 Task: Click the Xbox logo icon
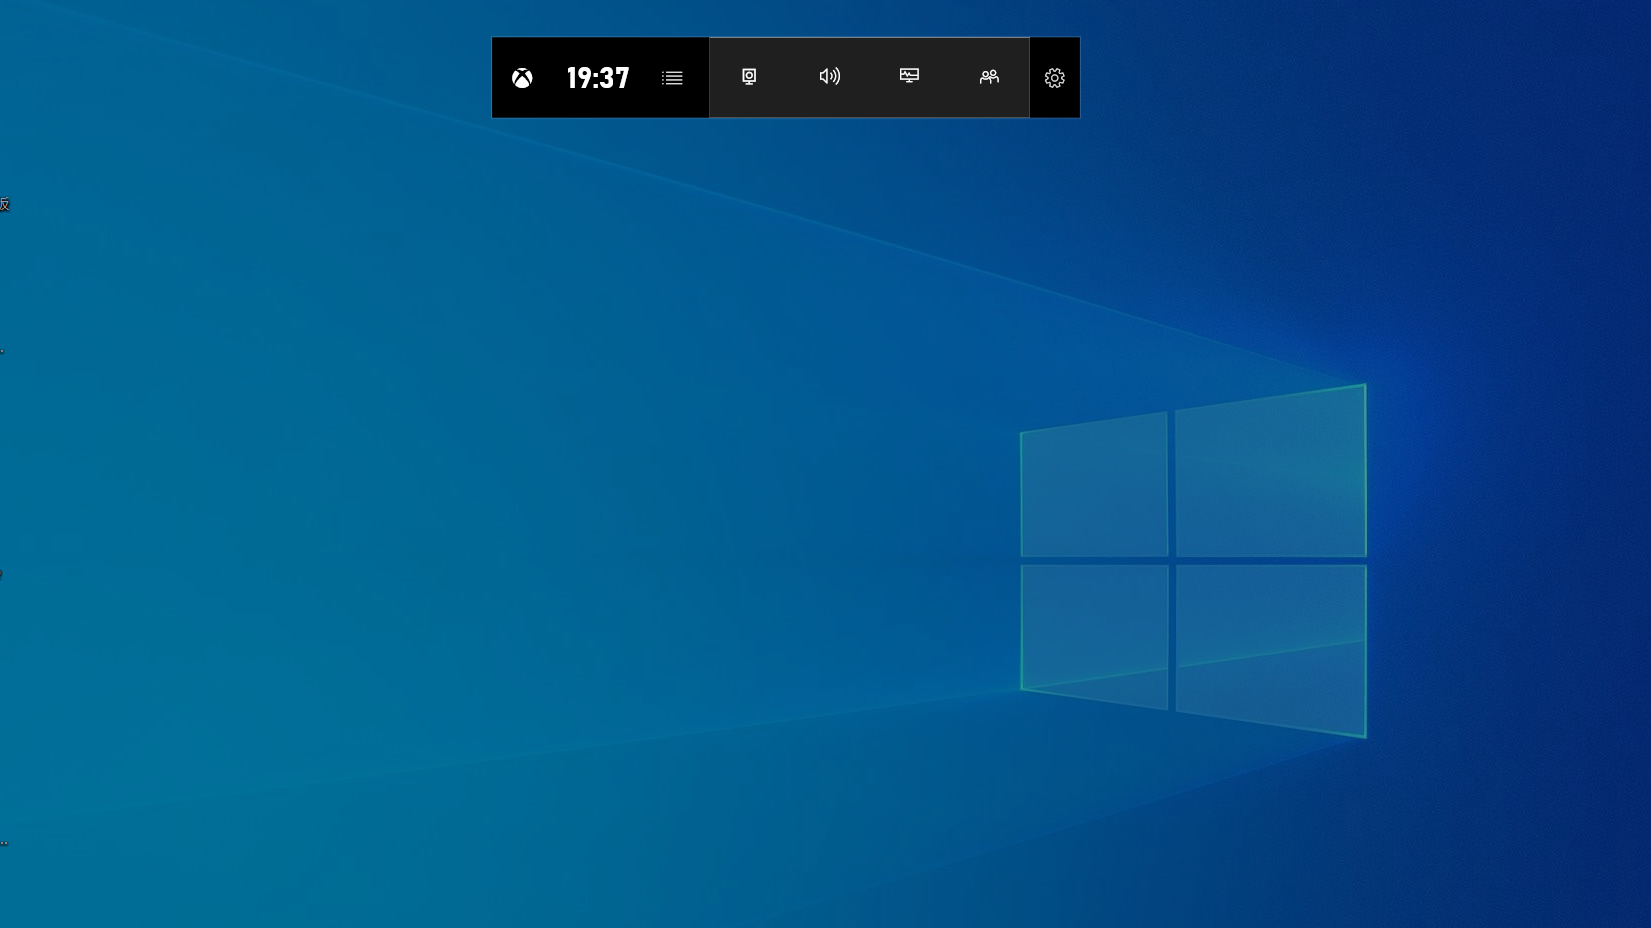522,78
